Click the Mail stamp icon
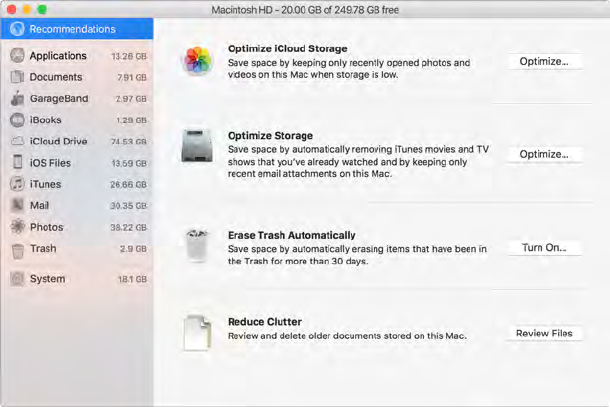This screenshot has width=610, height=407. tap(18, 205)
